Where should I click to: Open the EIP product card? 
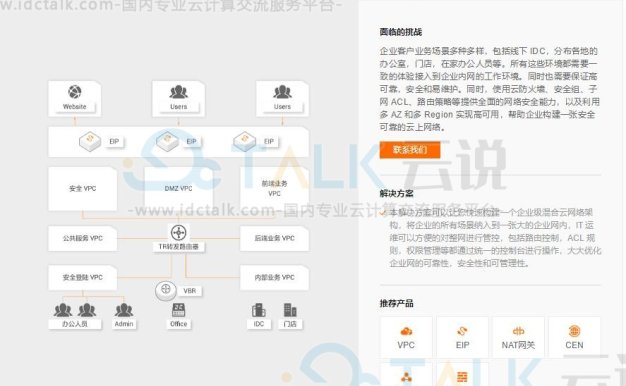[462, 337]
